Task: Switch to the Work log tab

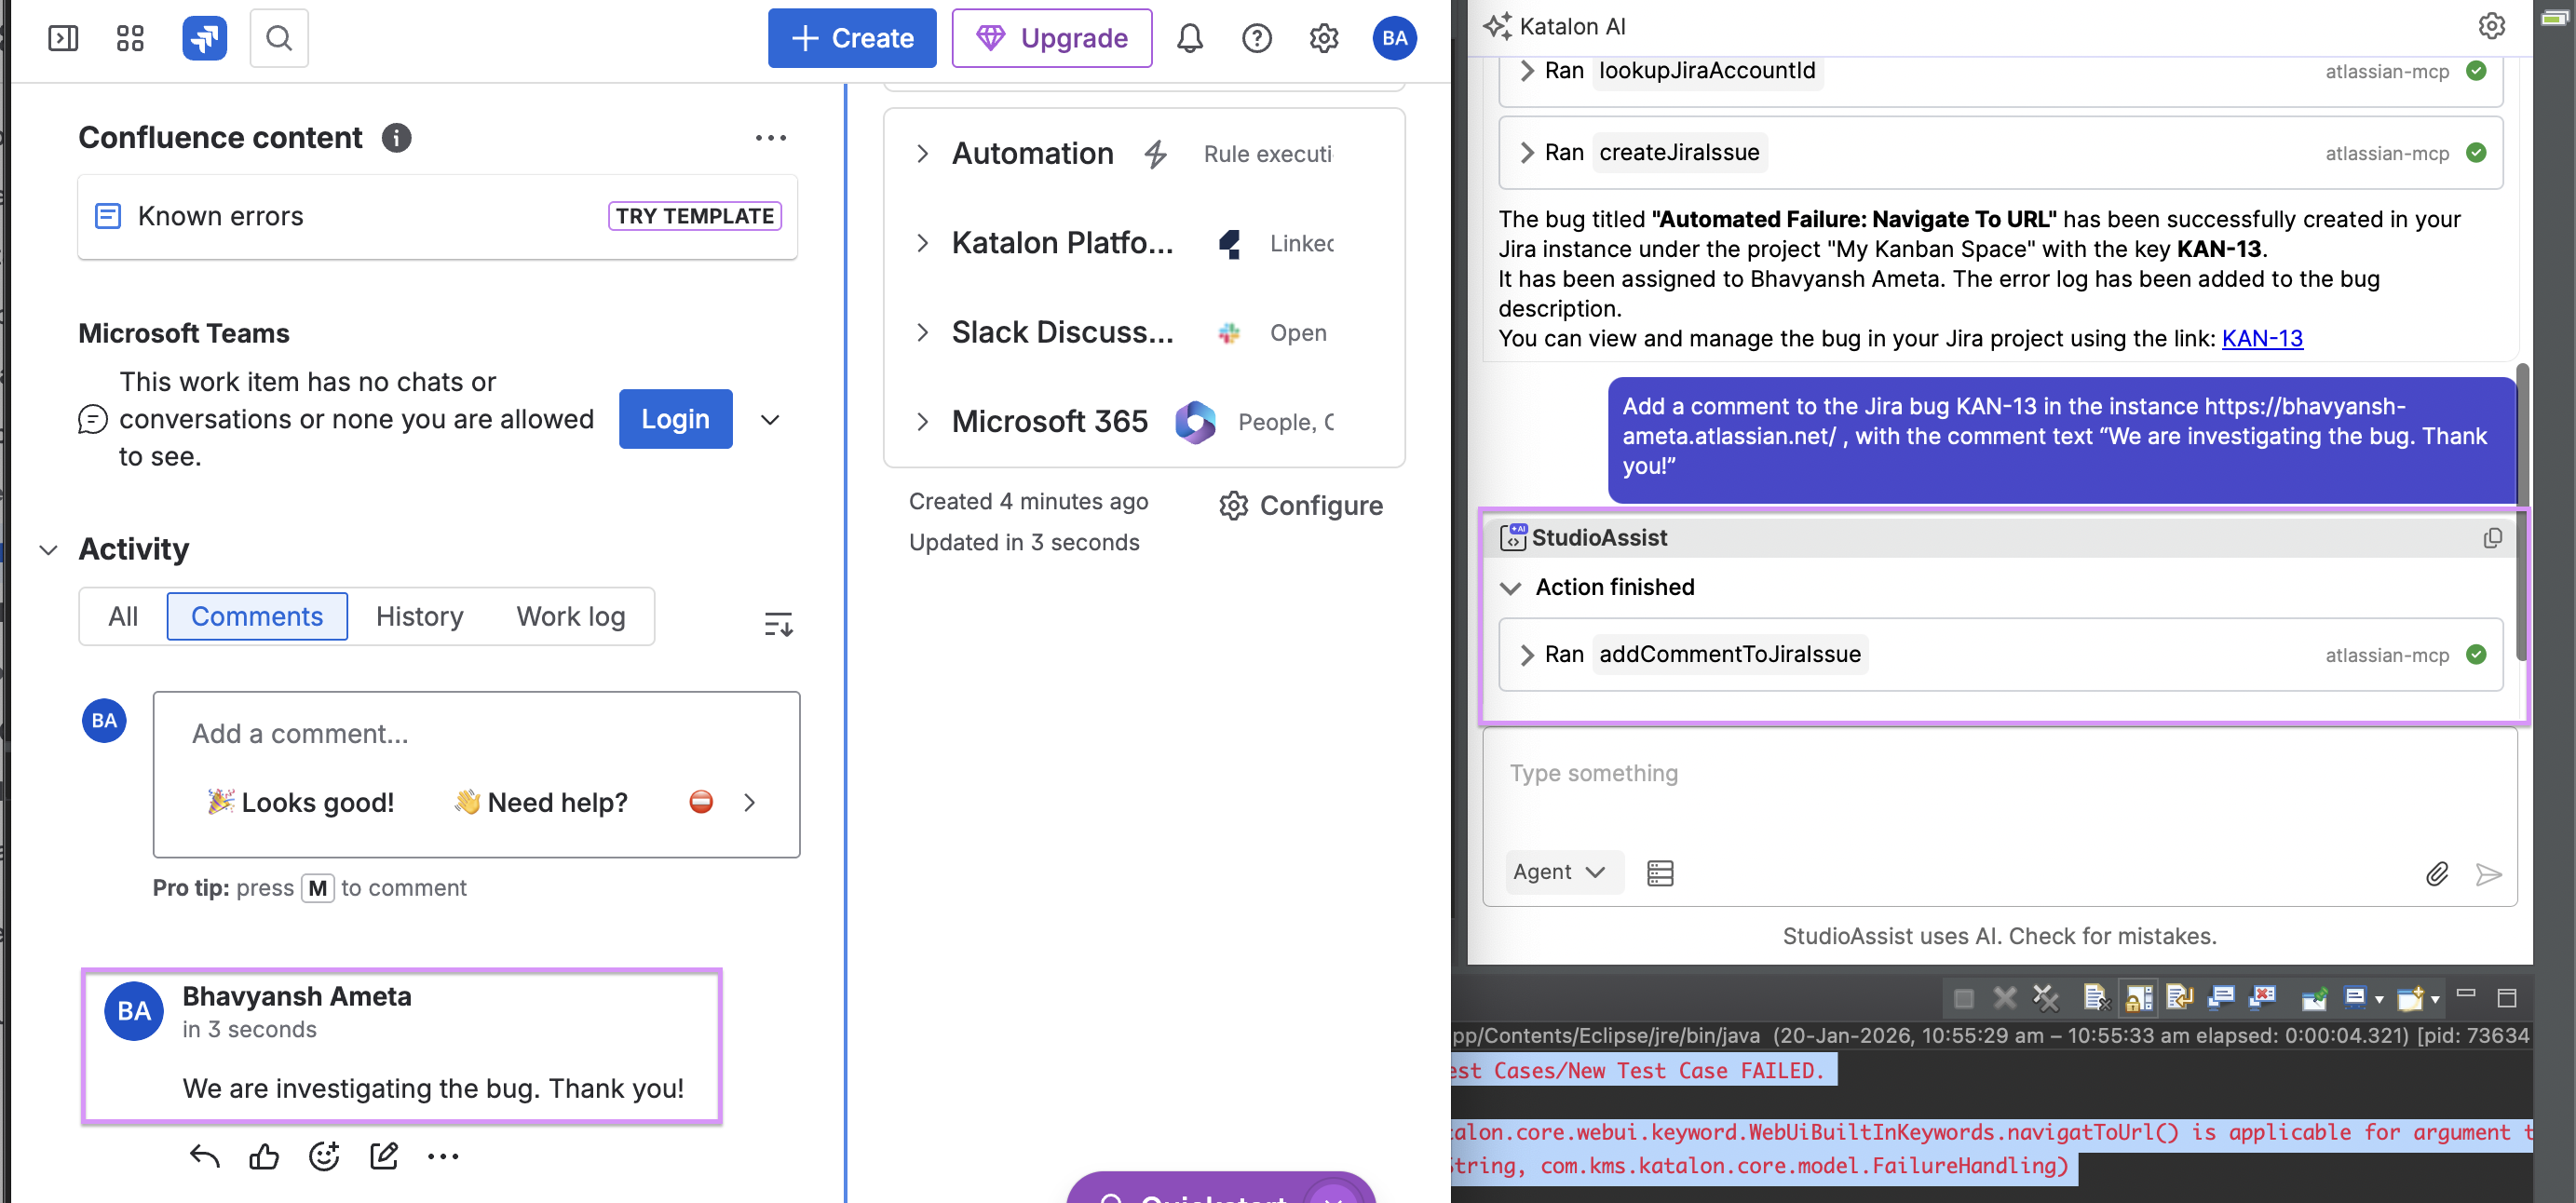Action: click(570, 616)
